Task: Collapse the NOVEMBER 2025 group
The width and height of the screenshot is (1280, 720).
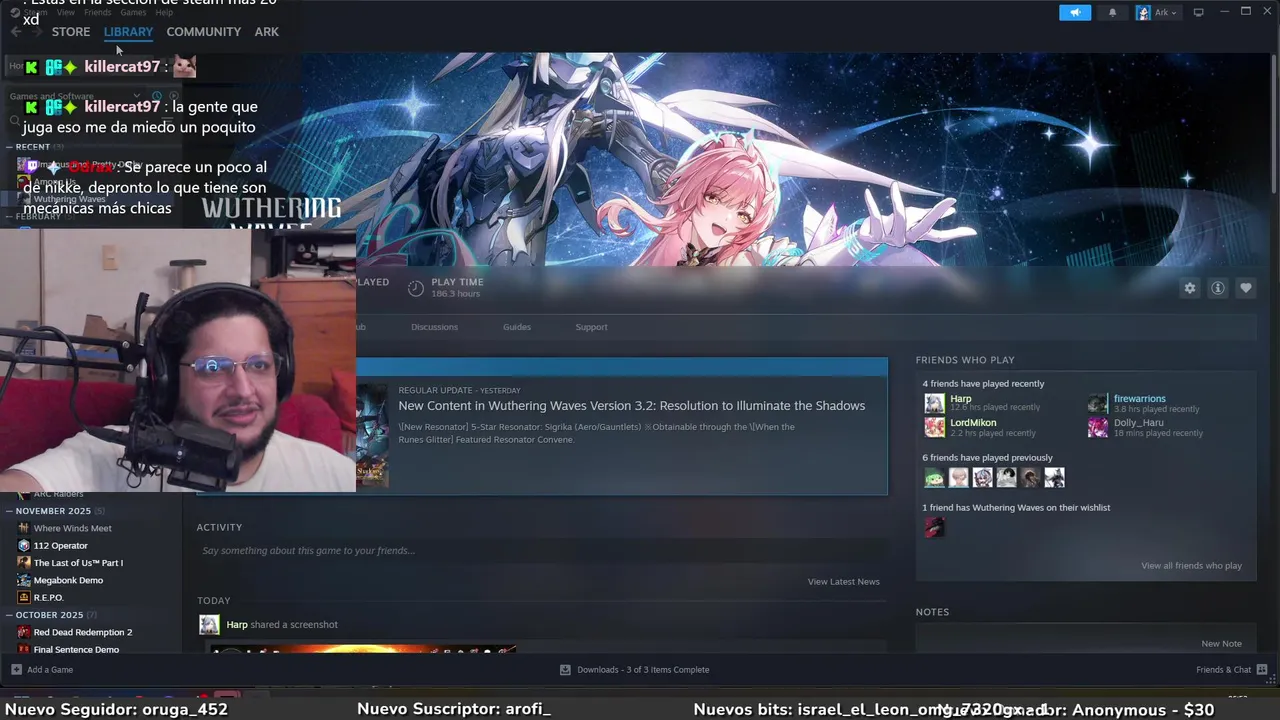Action: click(x=10, y=511)
